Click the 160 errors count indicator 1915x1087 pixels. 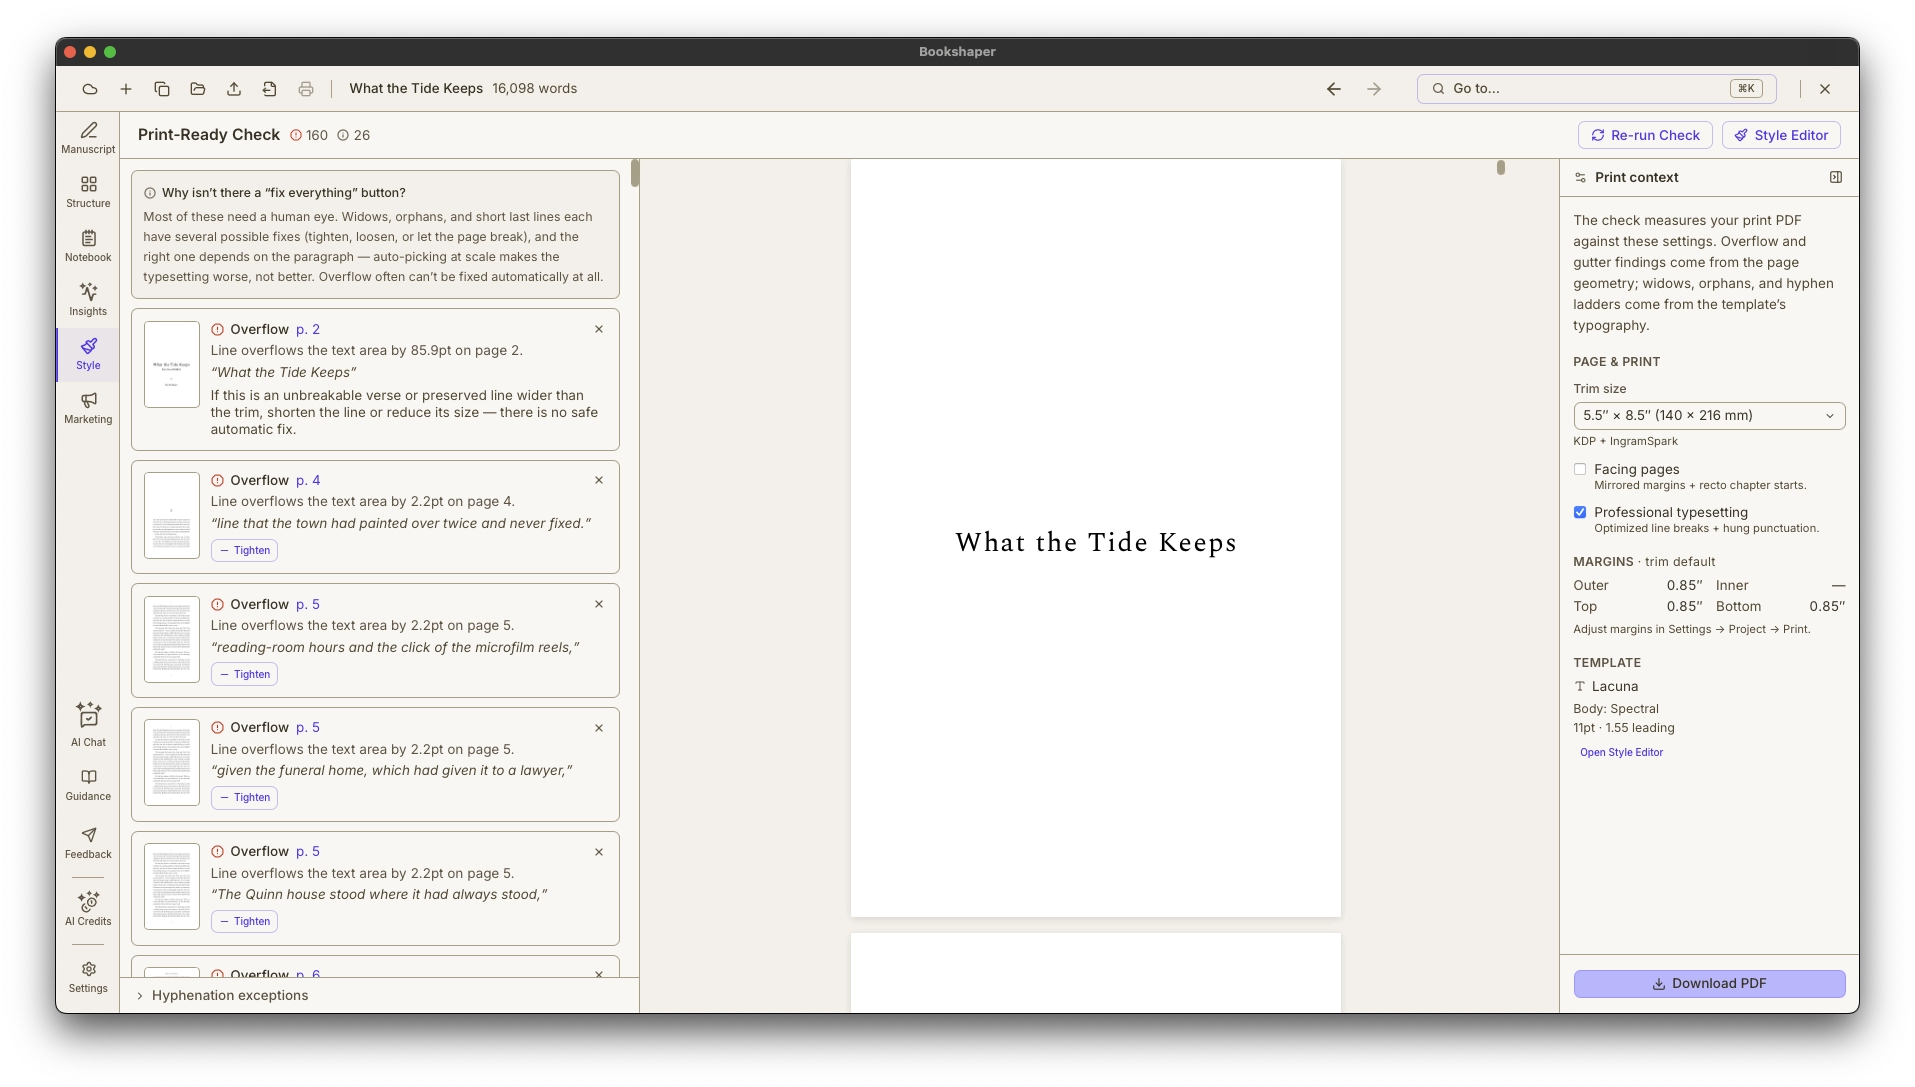(x=309, y=135)
